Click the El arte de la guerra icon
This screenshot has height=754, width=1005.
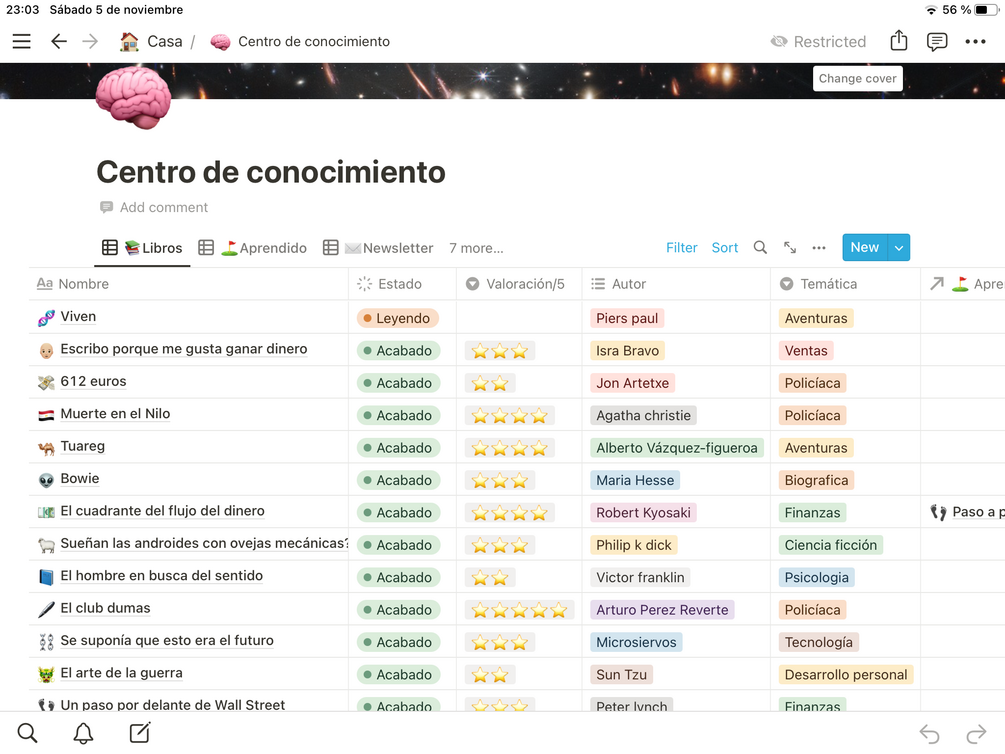click(46, 674)
